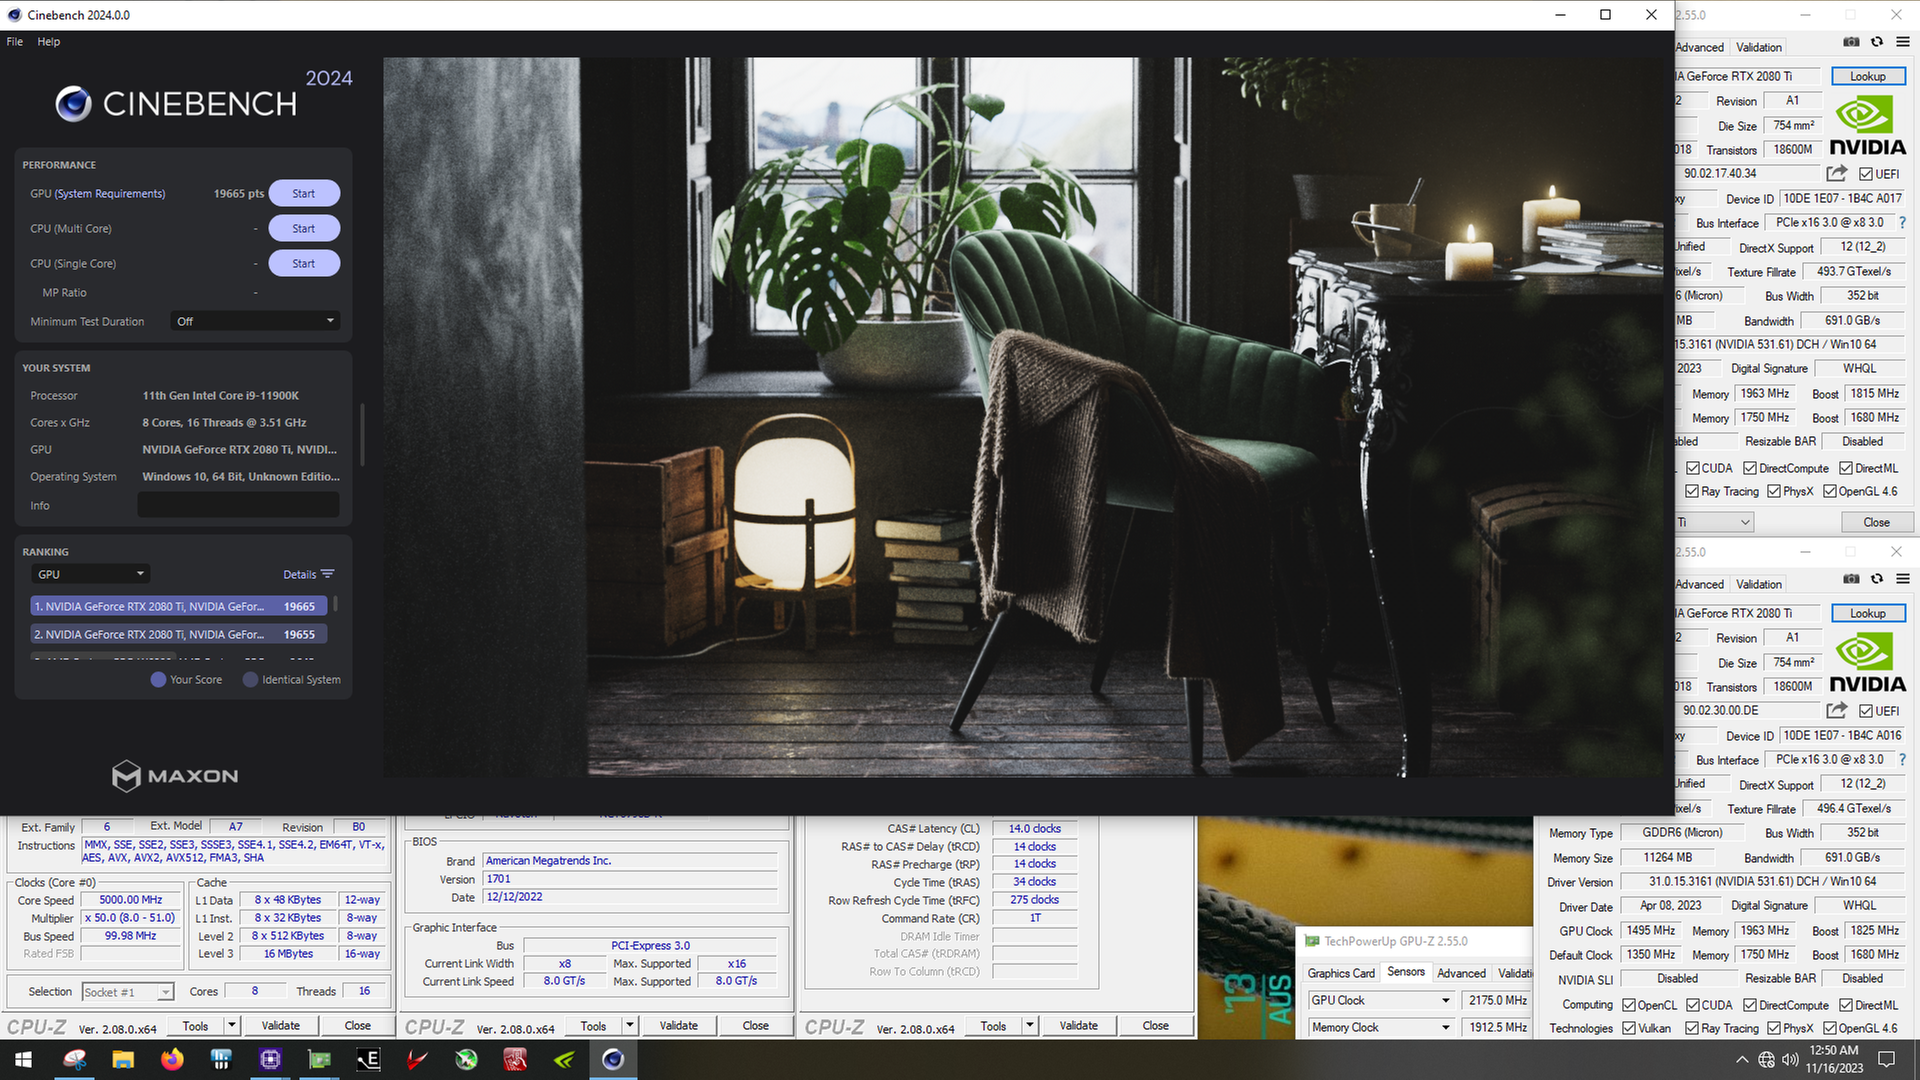The image size is (1920, 1080).
Task: Switch to Validation tab in upper GPU-Z
Action: tap(1759, 47)
